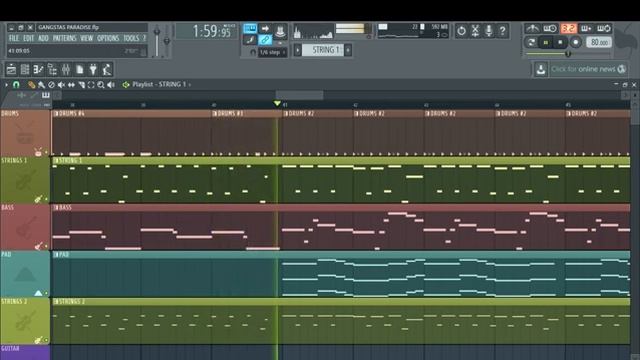Viewport: 640px width, 360px height.
Task: Click the master pitch slider
Action: pos(167,41)
